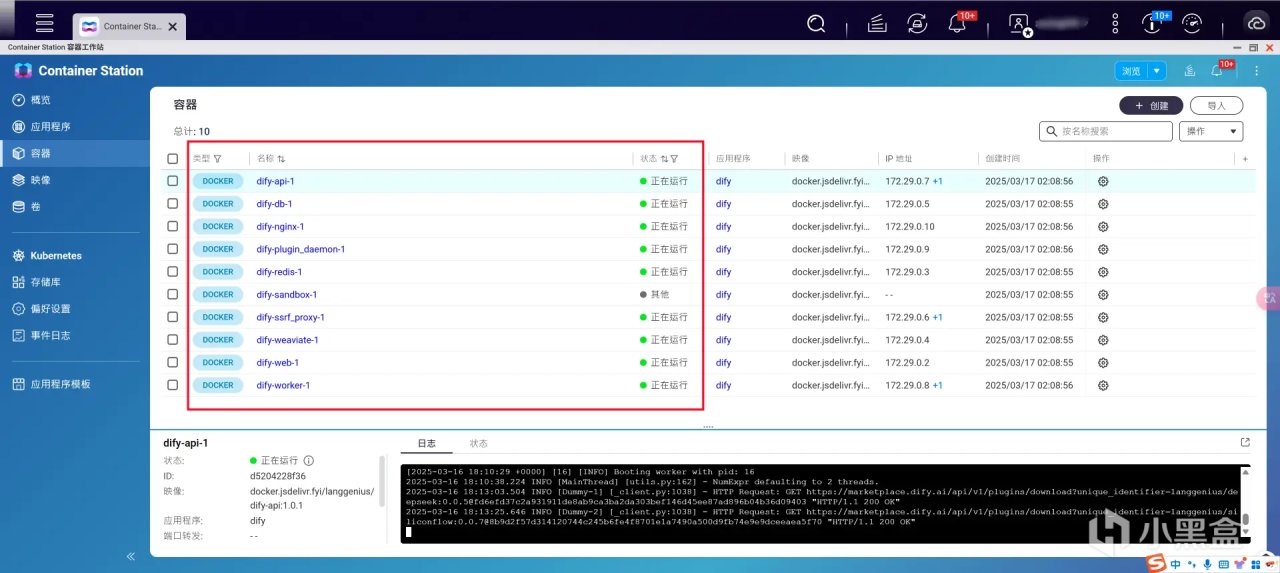Click the 导入 import button

coord(1216,105)
